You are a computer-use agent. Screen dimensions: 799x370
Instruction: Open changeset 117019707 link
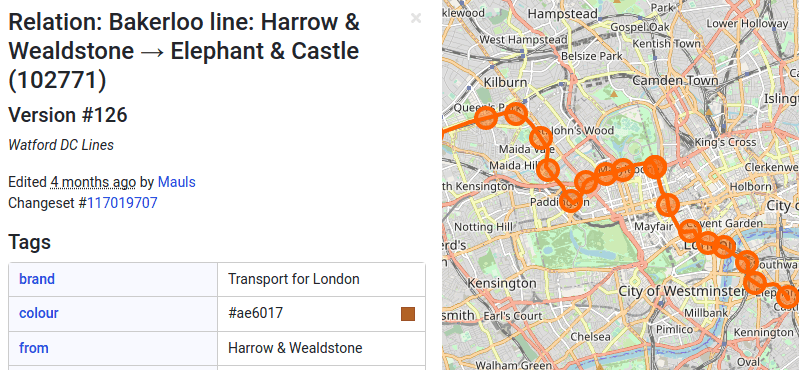[x=122, y=203]
